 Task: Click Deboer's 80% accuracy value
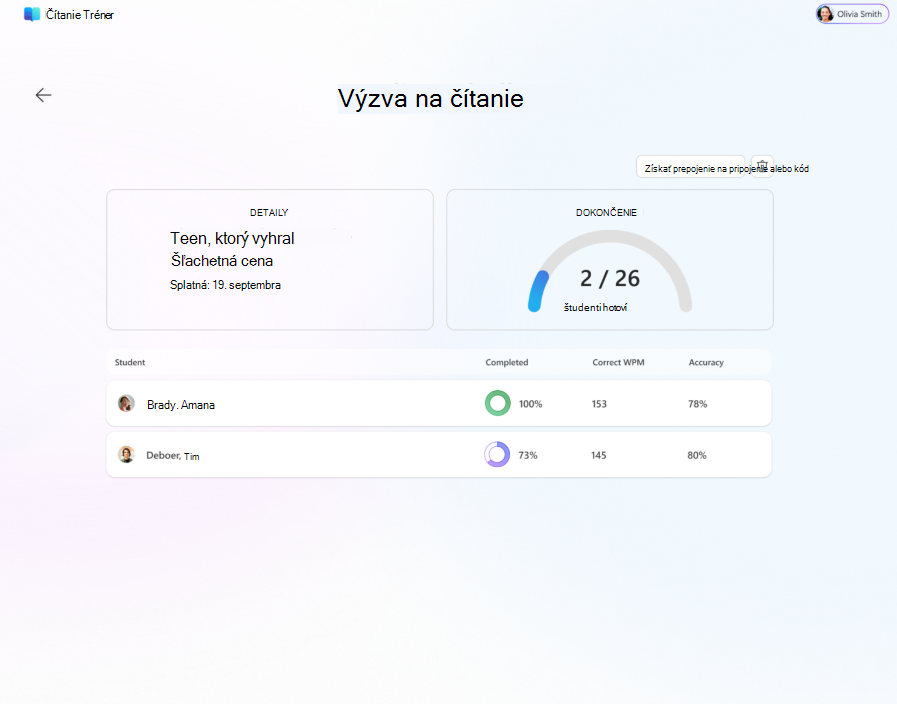(x=697, y=455)
